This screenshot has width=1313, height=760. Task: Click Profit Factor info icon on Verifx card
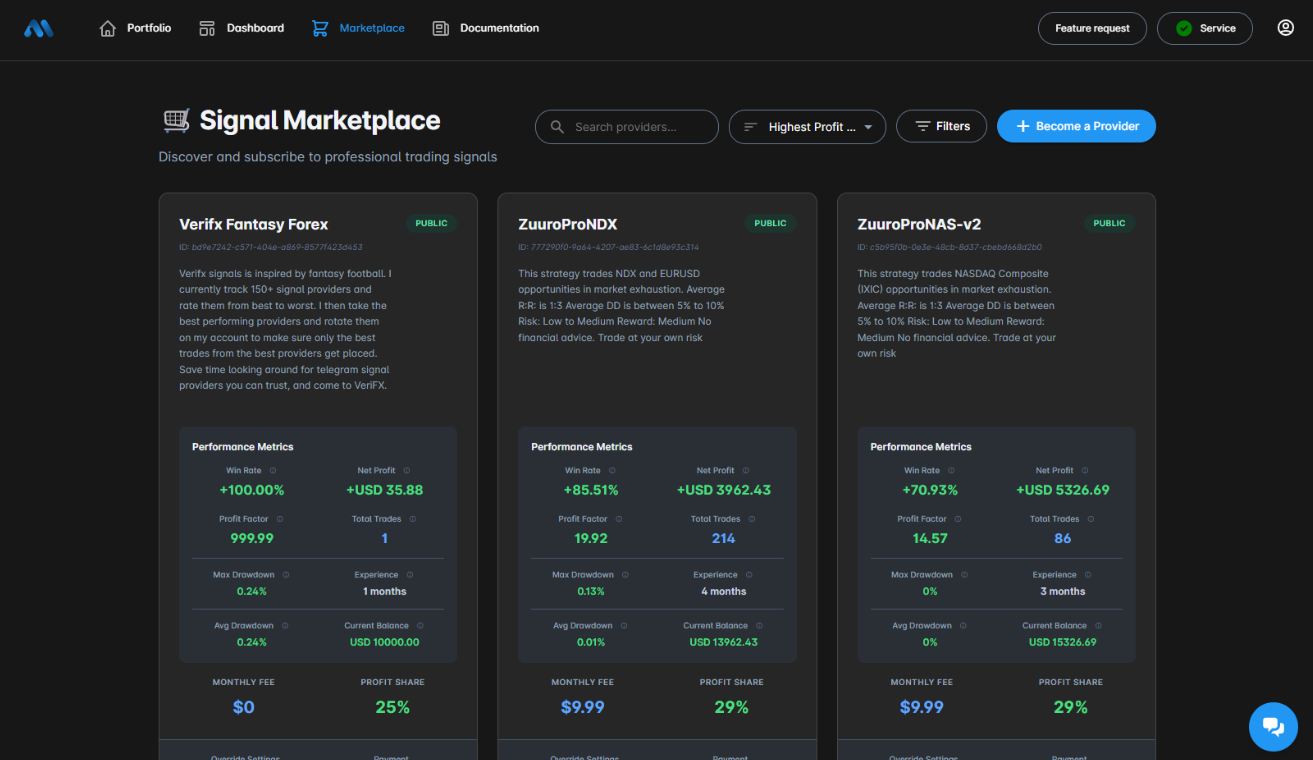click(x=280, y=519)
